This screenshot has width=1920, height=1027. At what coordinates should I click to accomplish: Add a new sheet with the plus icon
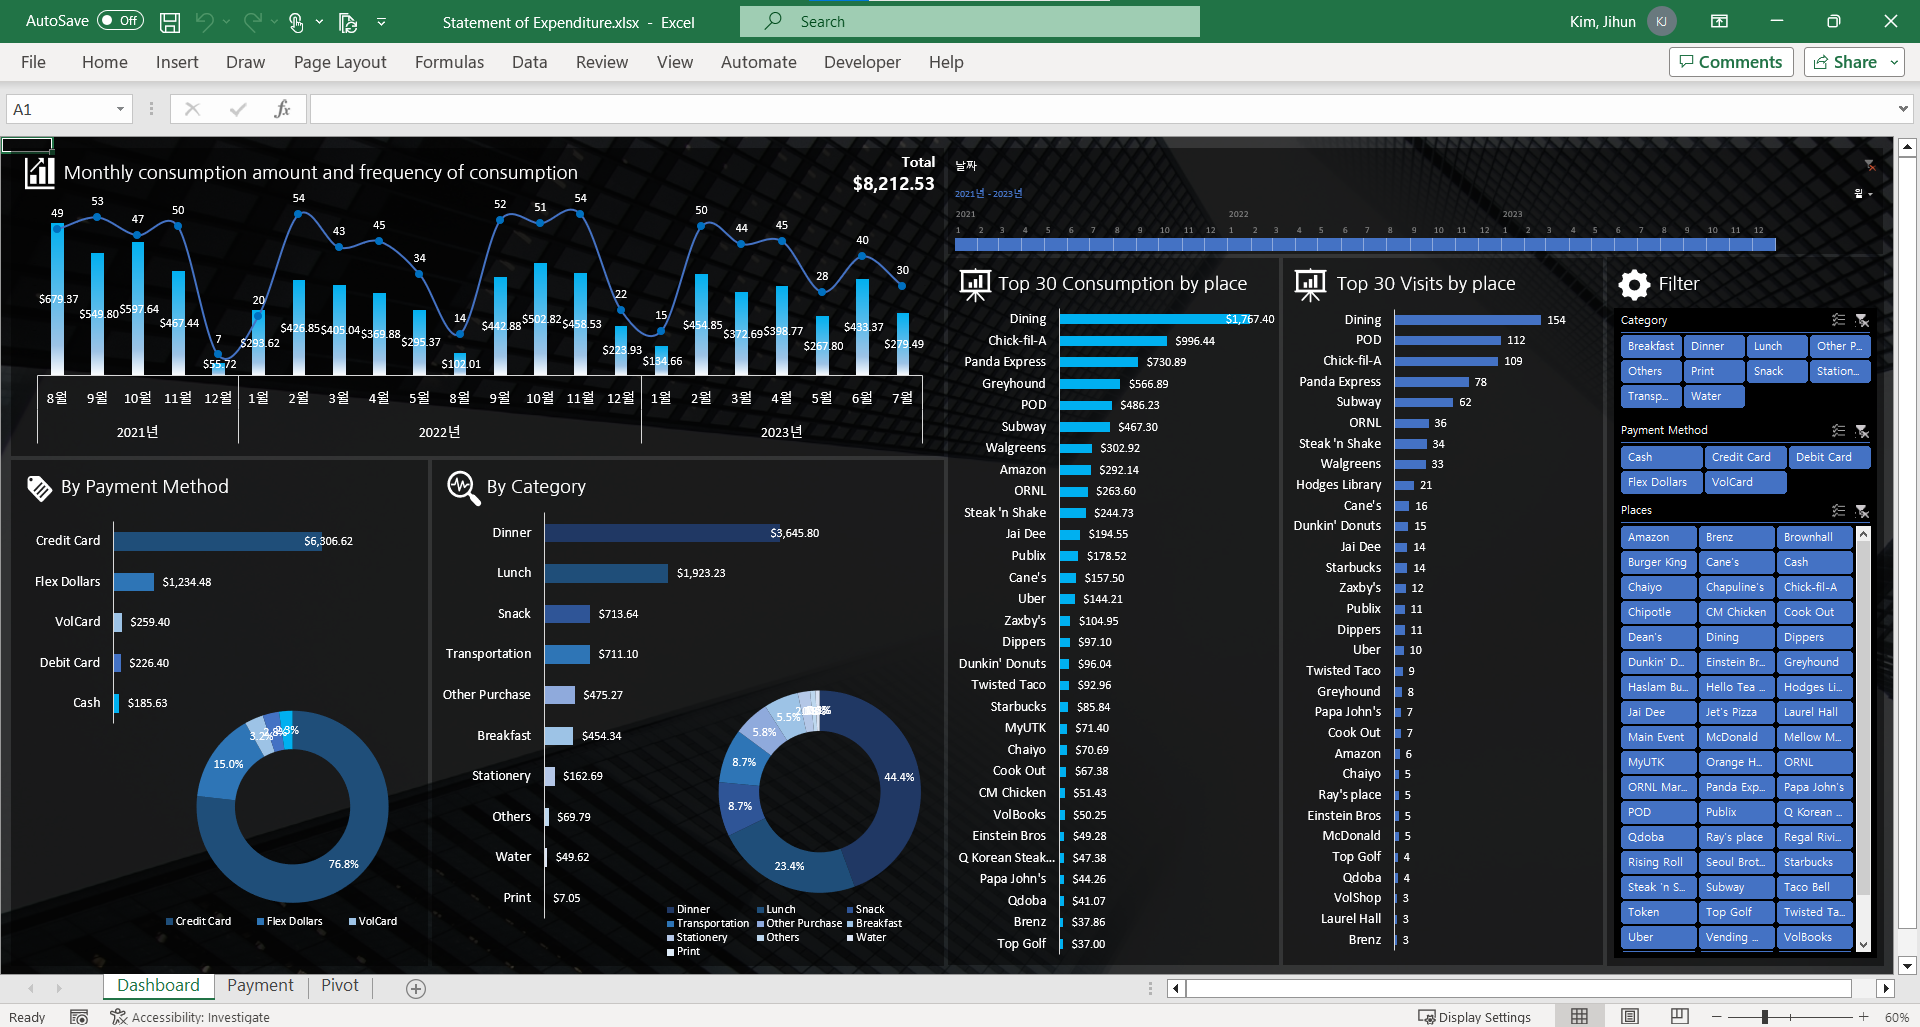point(416,988)
